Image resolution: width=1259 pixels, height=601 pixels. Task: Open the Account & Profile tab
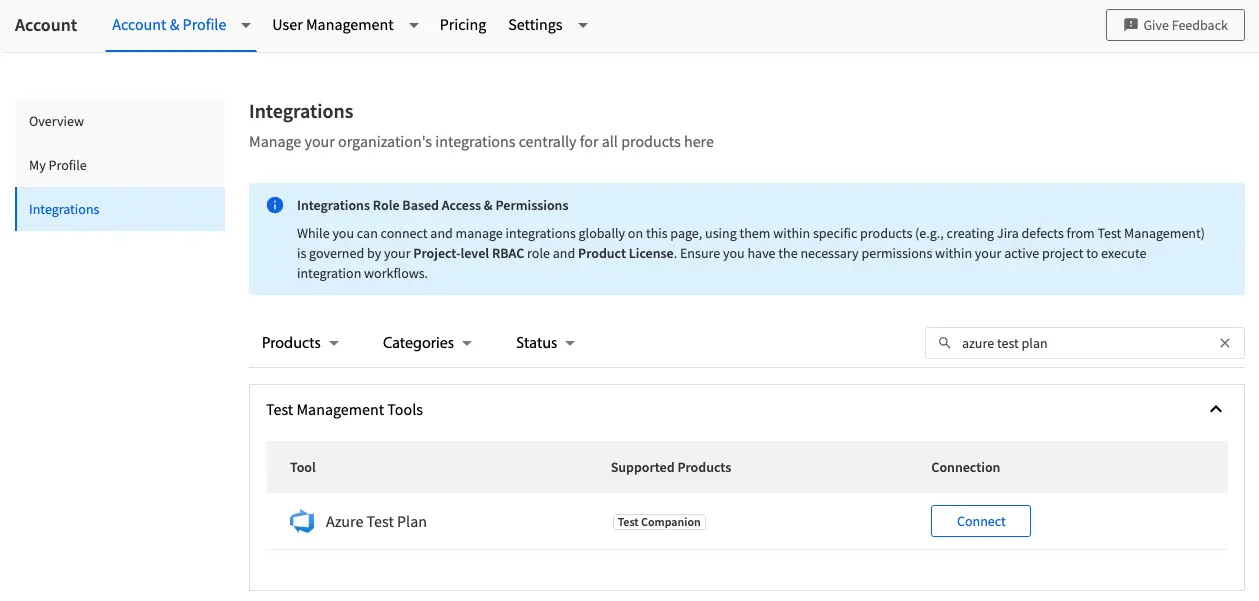(x=169, y=25)
